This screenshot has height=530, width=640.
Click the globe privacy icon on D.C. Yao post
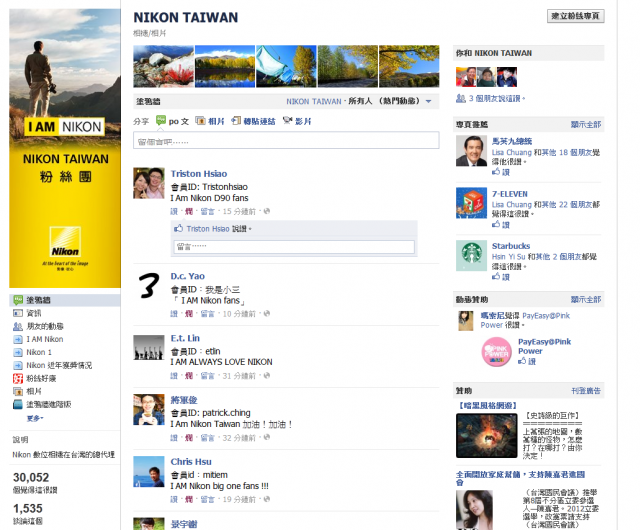(267, 314)
